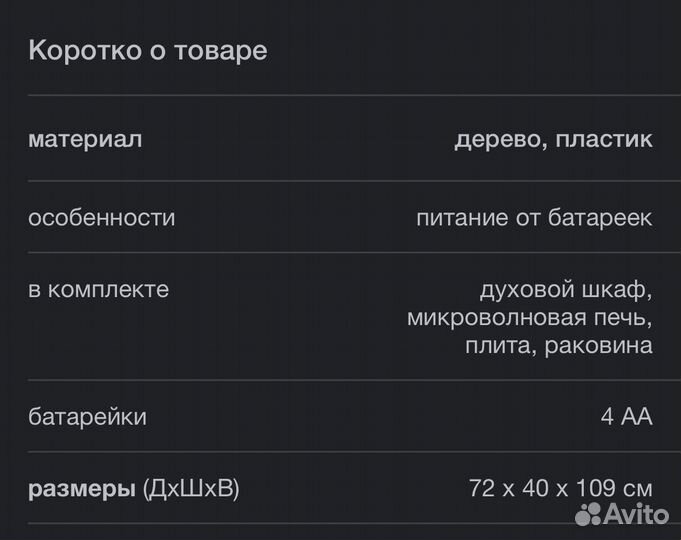Click the "Коротко о товаре" heading
The height and width of the screenshot is (540, 681).
148,50
